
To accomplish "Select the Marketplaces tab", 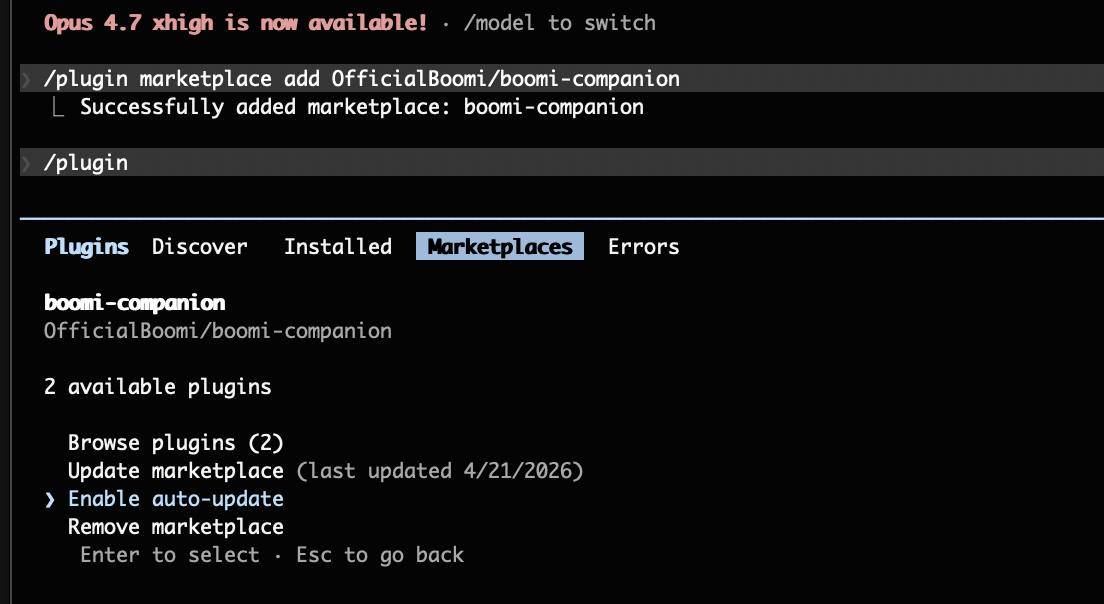I will point(500,246).
